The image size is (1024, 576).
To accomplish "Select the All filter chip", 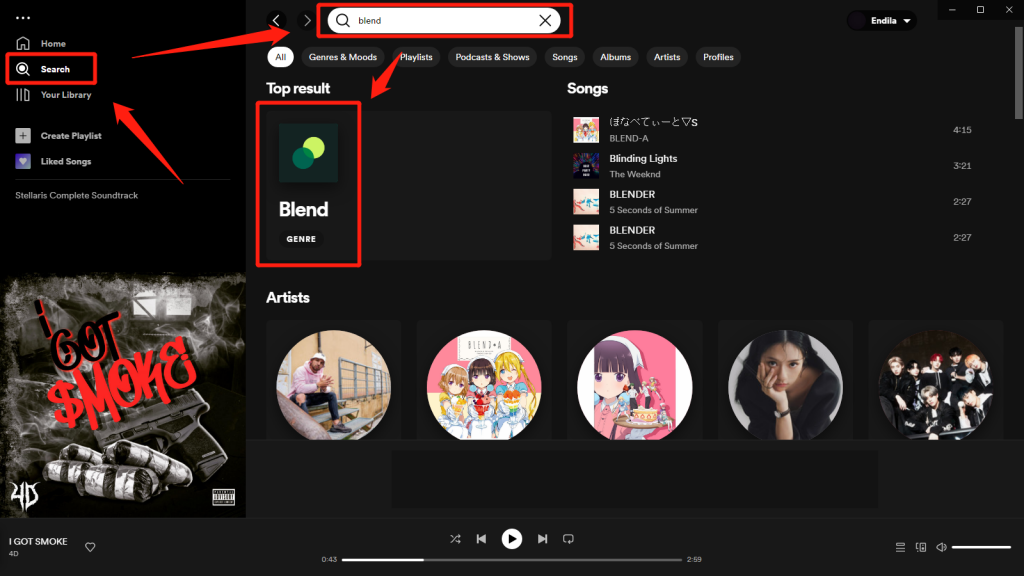I will (x=280, y=57).
